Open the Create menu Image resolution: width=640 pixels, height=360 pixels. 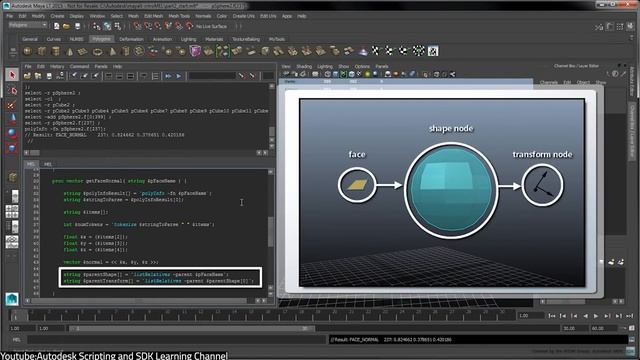(x=57, y=16)
